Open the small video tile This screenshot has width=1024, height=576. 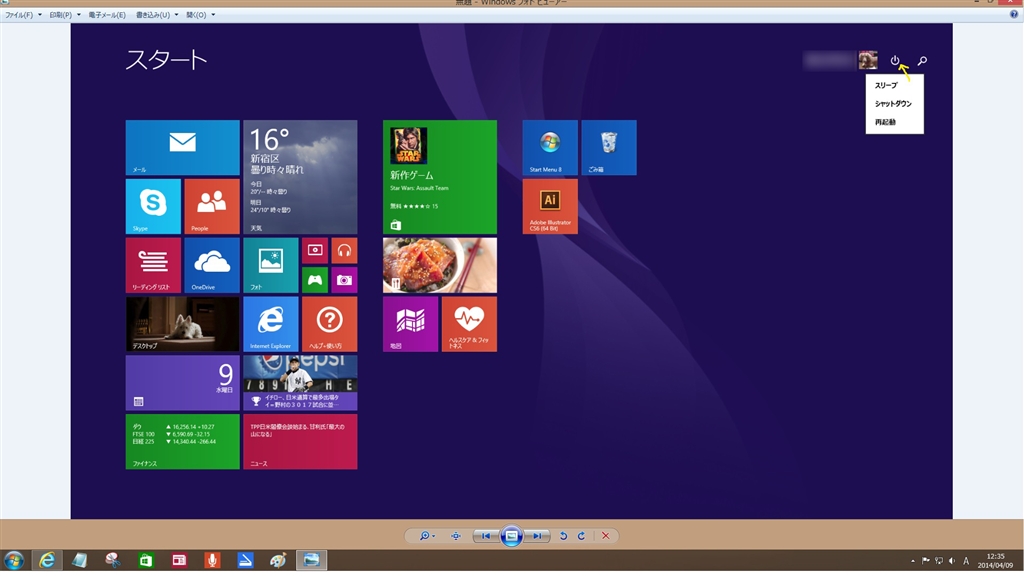(315, 250)
